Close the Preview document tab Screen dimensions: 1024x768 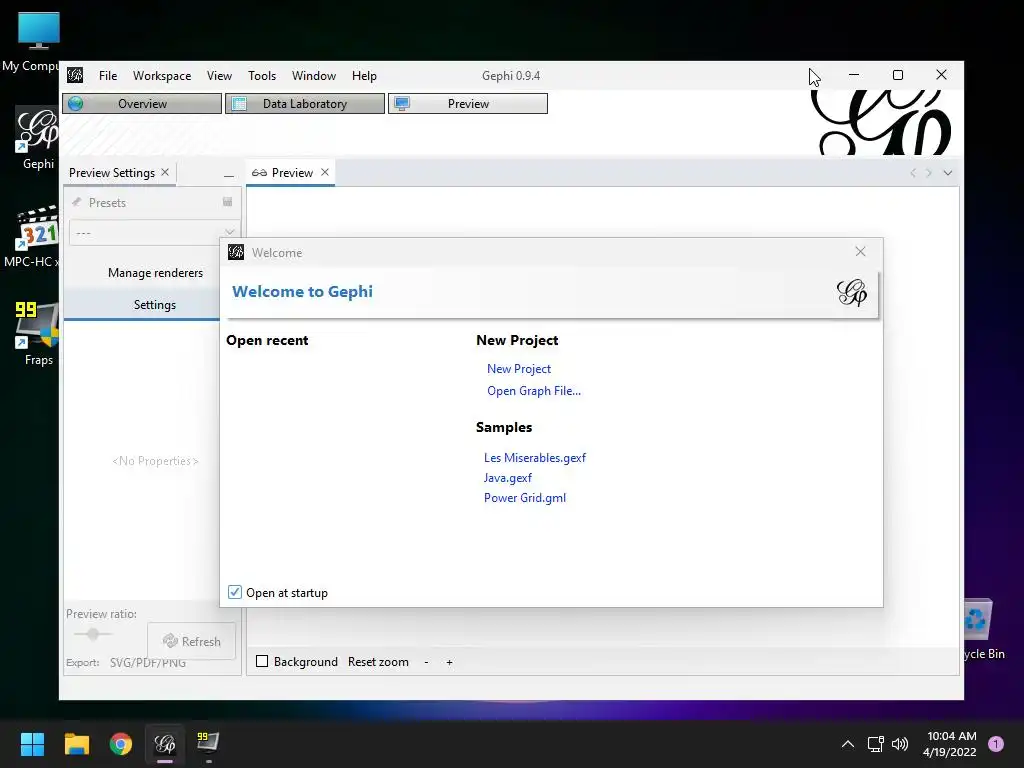(325, 172)
